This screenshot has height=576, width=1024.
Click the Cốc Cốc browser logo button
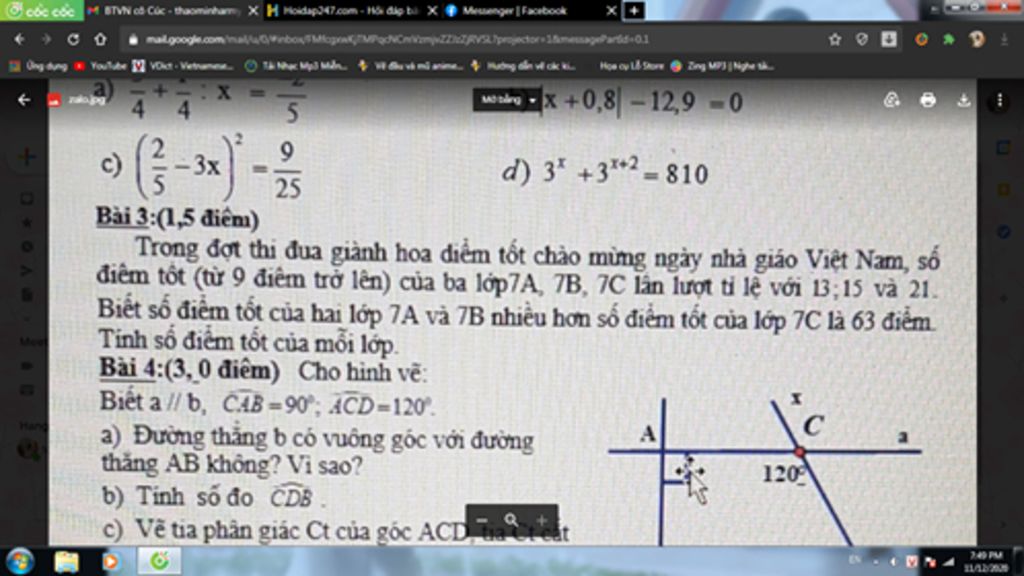pyautogui.click(x=41, y=10)
